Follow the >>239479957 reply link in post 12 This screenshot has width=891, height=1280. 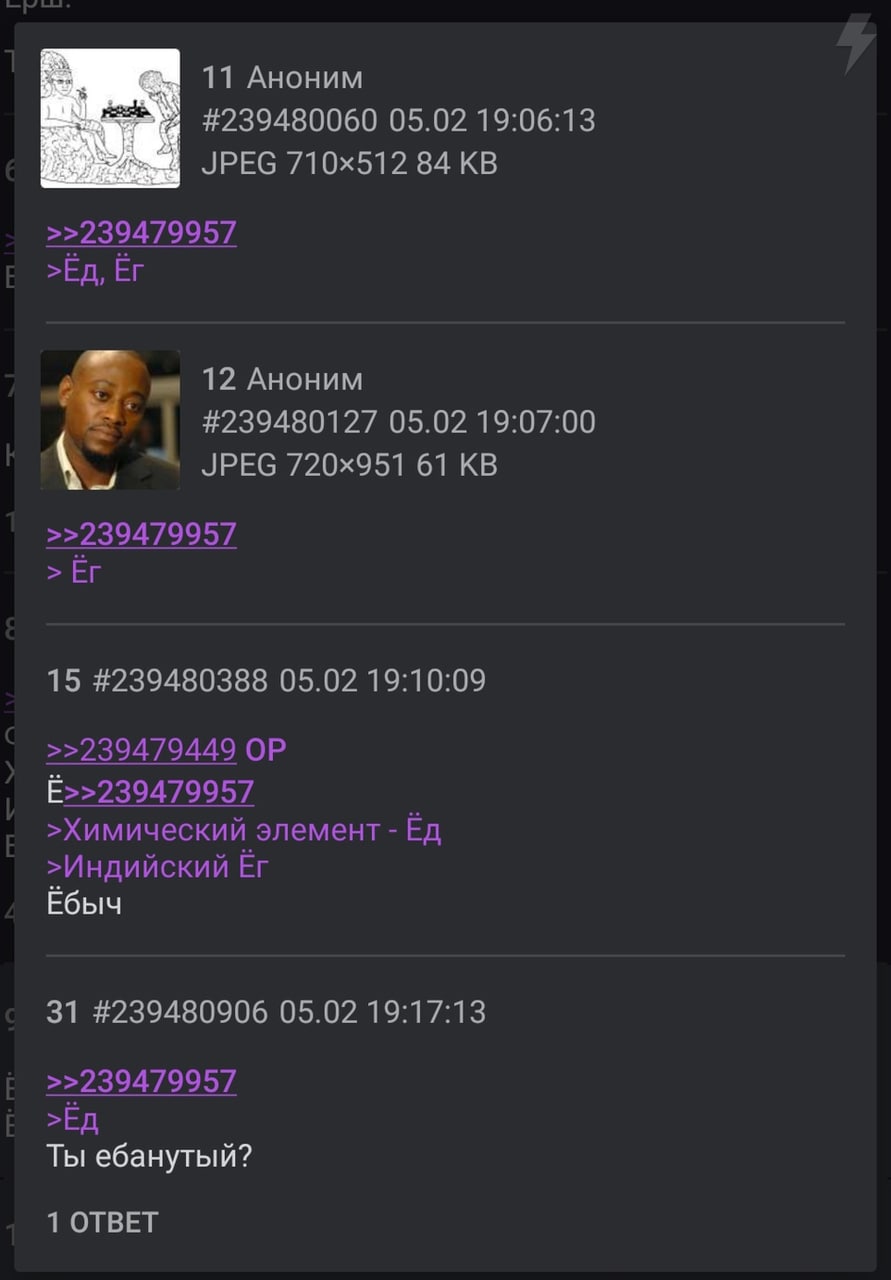click(x=141, y=534)
